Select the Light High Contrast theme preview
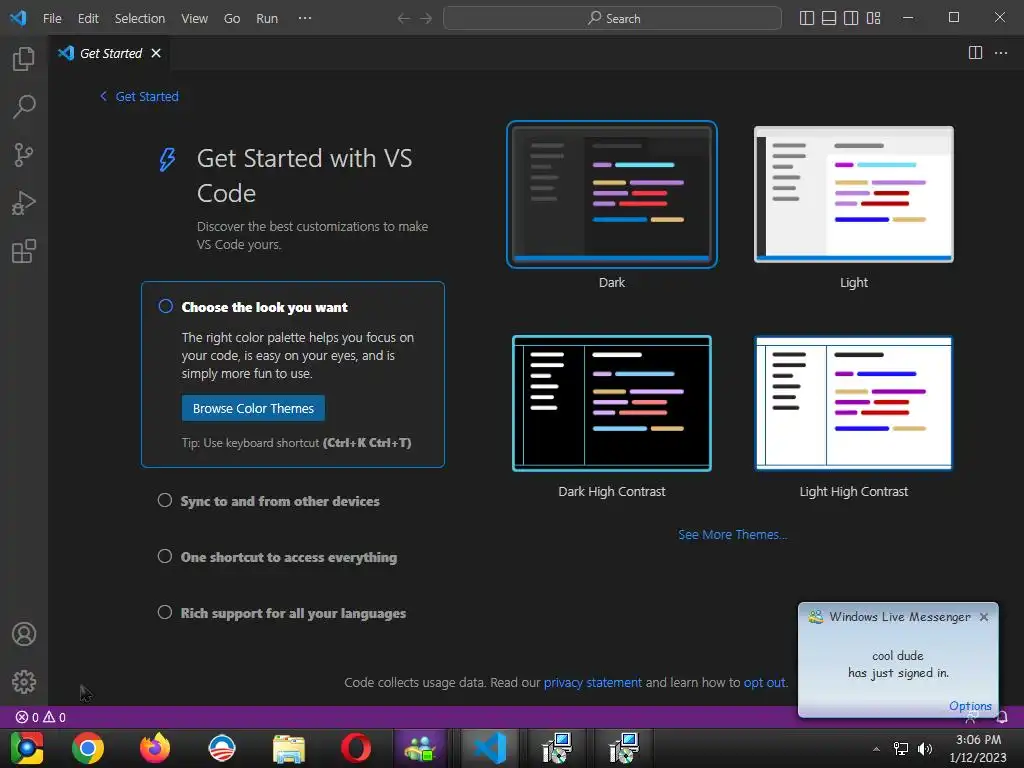The width and height of the screenshot is (1024, 768). [x=854, y=403]
